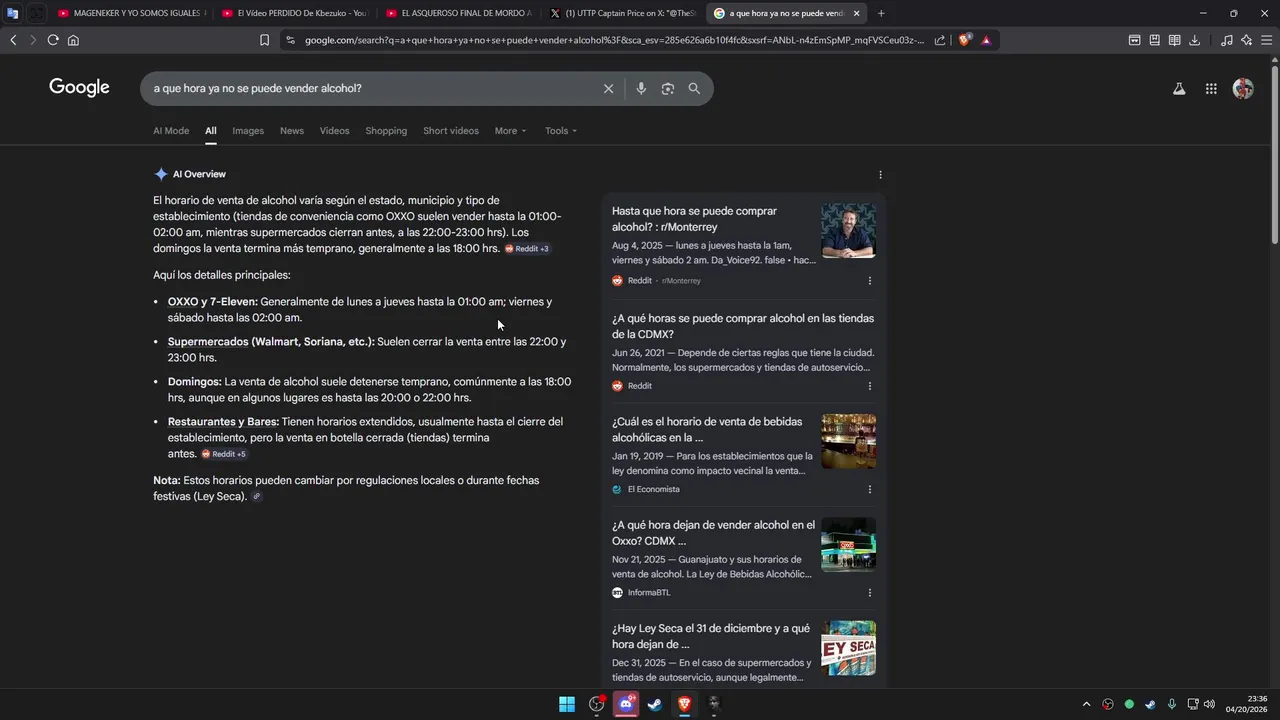Open the Reddit +5 source chip

point(224,454)
